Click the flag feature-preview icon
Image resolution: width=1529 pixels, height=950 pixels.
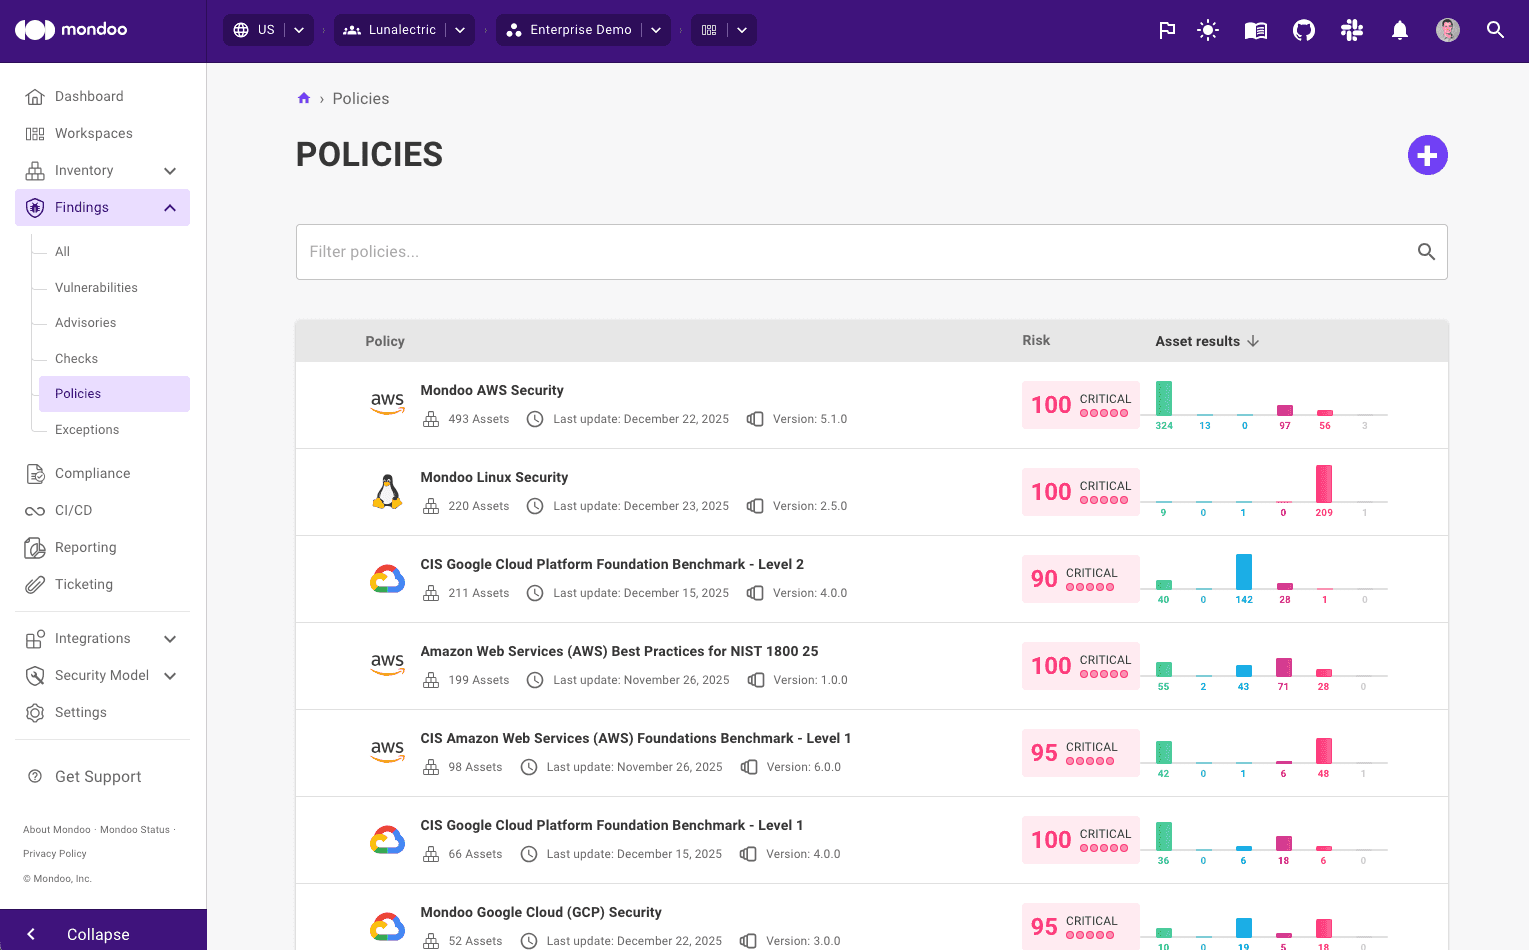[x=1167, y=30]
